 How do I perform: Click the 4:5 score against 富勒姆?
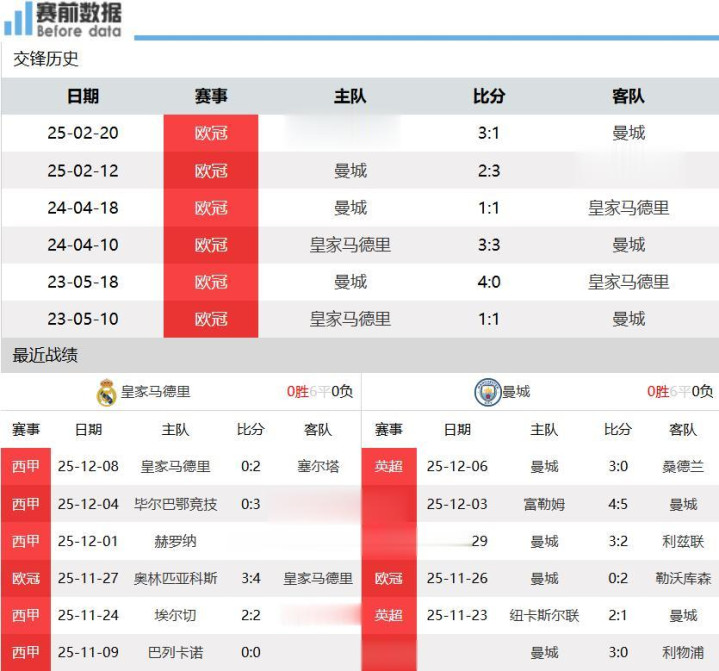tap(618, 504)
